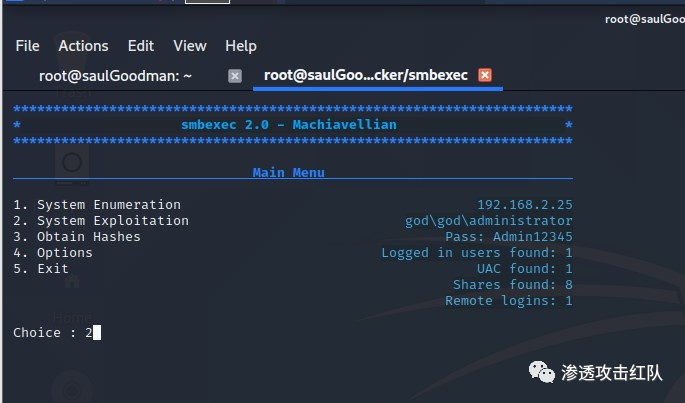685x403 pixels.
Task: Click the System Exploitation menu line
Action: [x=101, y=221]
